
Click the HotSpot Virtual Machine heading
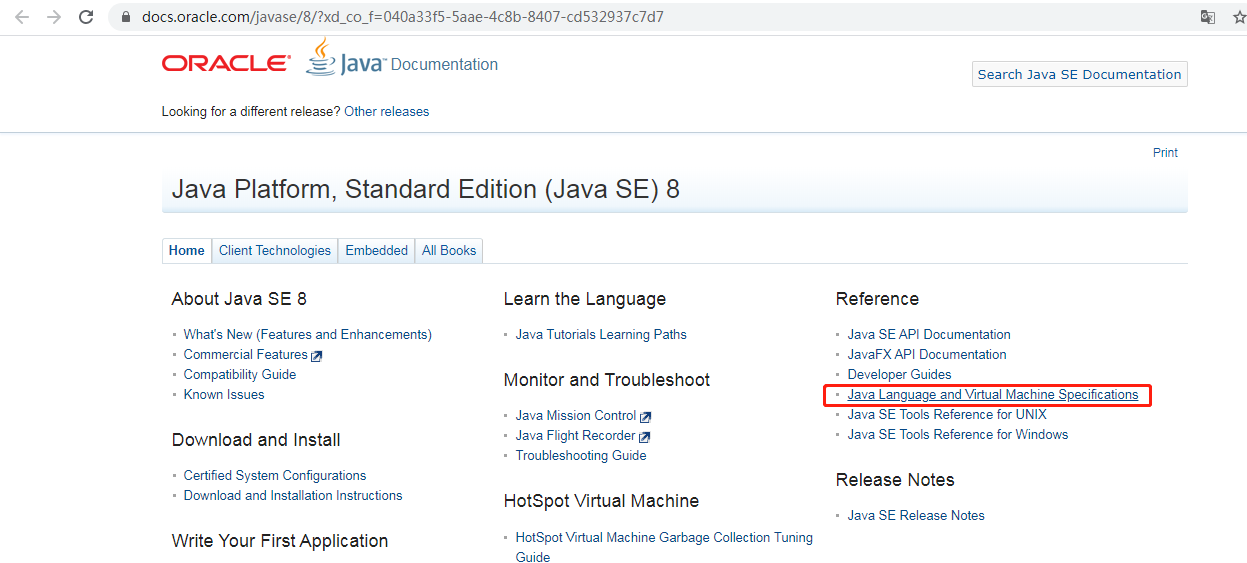coord(602,501)
